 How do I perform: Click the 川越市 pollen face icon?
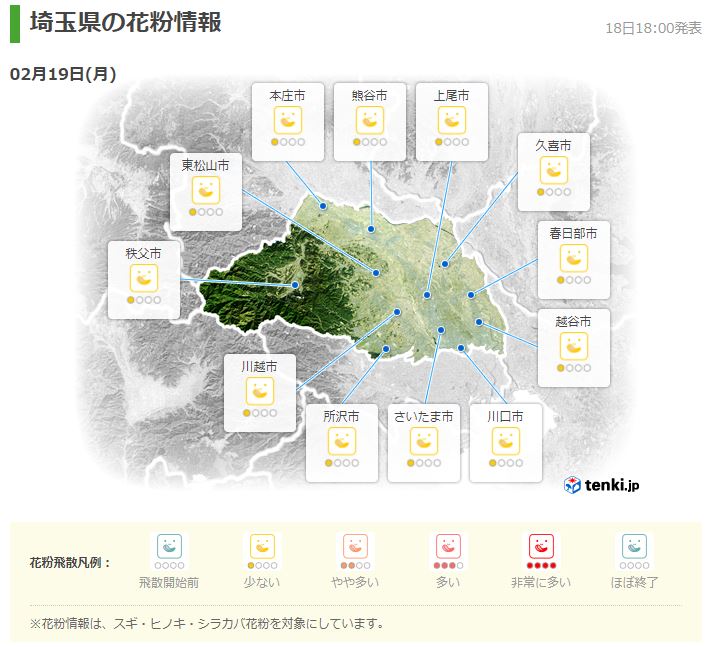click(260, 391)
